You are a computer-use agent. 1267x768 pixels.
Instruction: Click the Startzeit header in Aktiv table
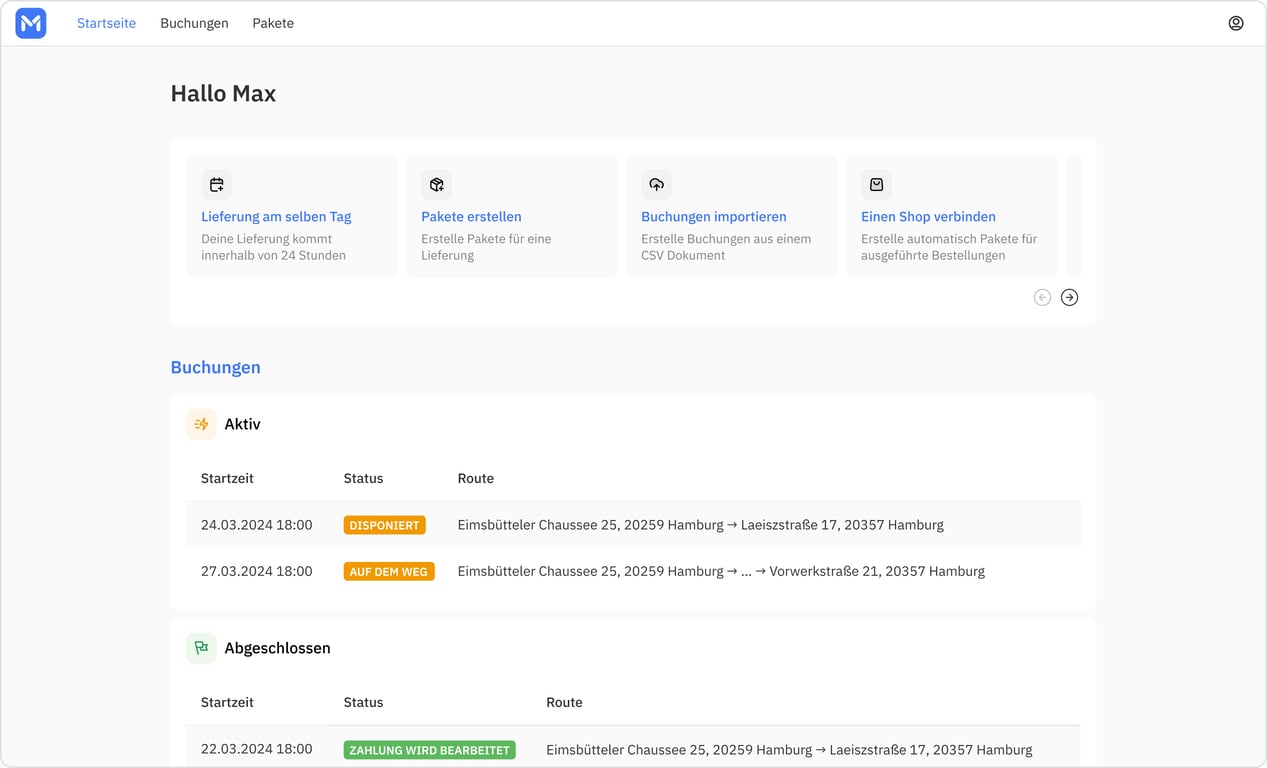(227, 478)
